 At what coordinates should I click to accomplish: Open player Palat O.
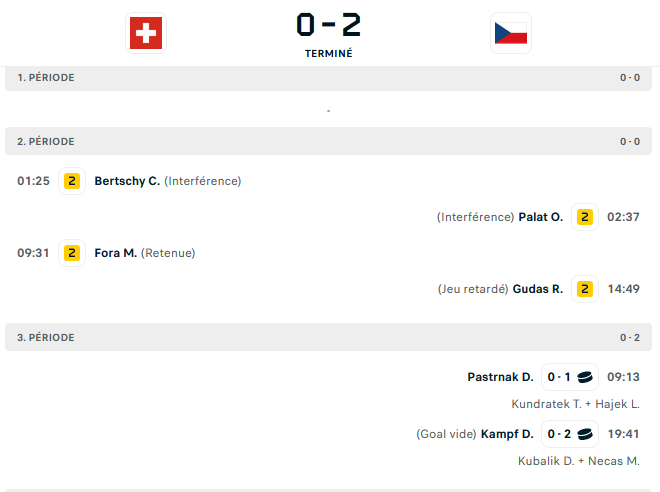pyautogui.click(x=540, y=217)
